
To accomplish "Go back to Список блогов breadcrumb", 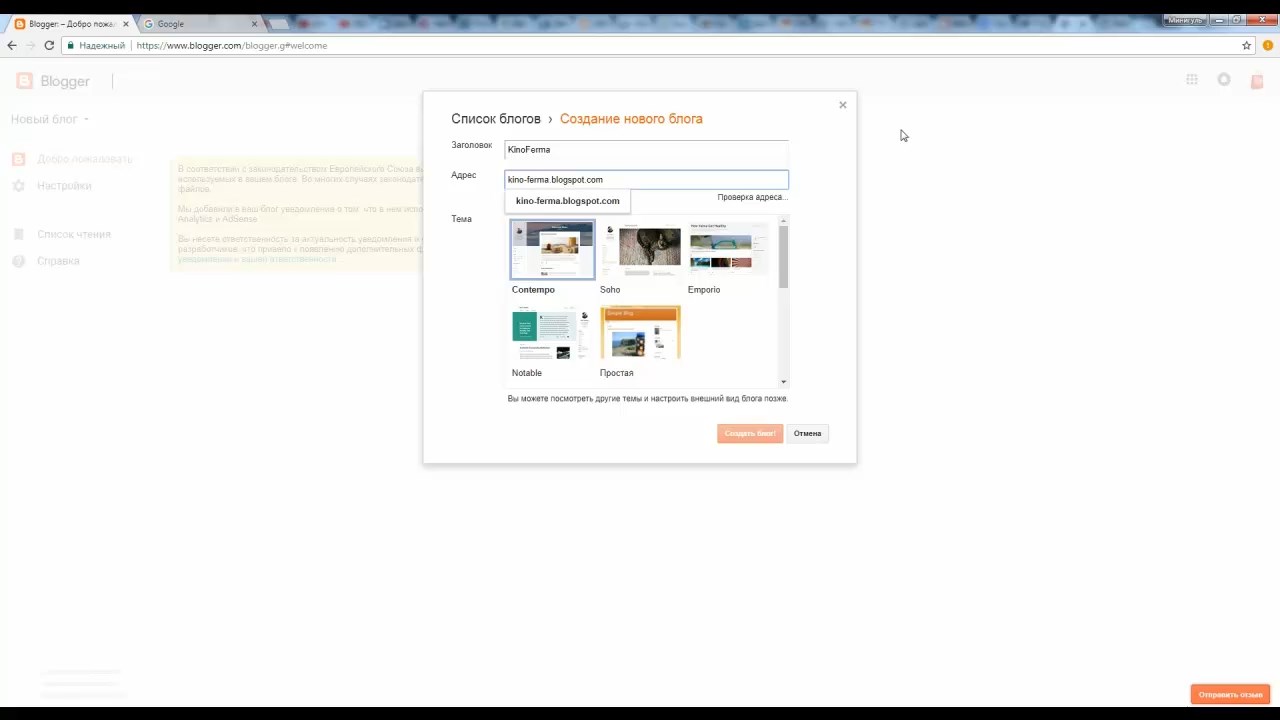I will coord(495,119).
